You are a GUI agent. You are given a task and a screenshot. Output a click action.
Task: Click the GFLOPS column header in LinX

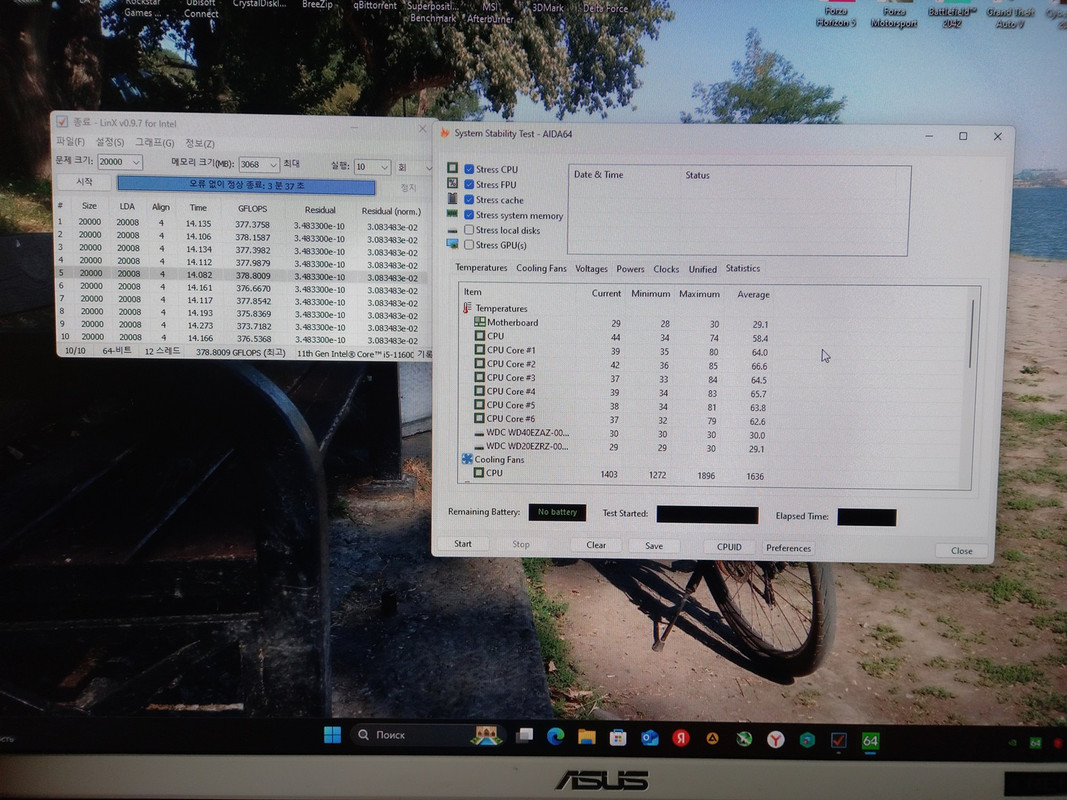252,208
